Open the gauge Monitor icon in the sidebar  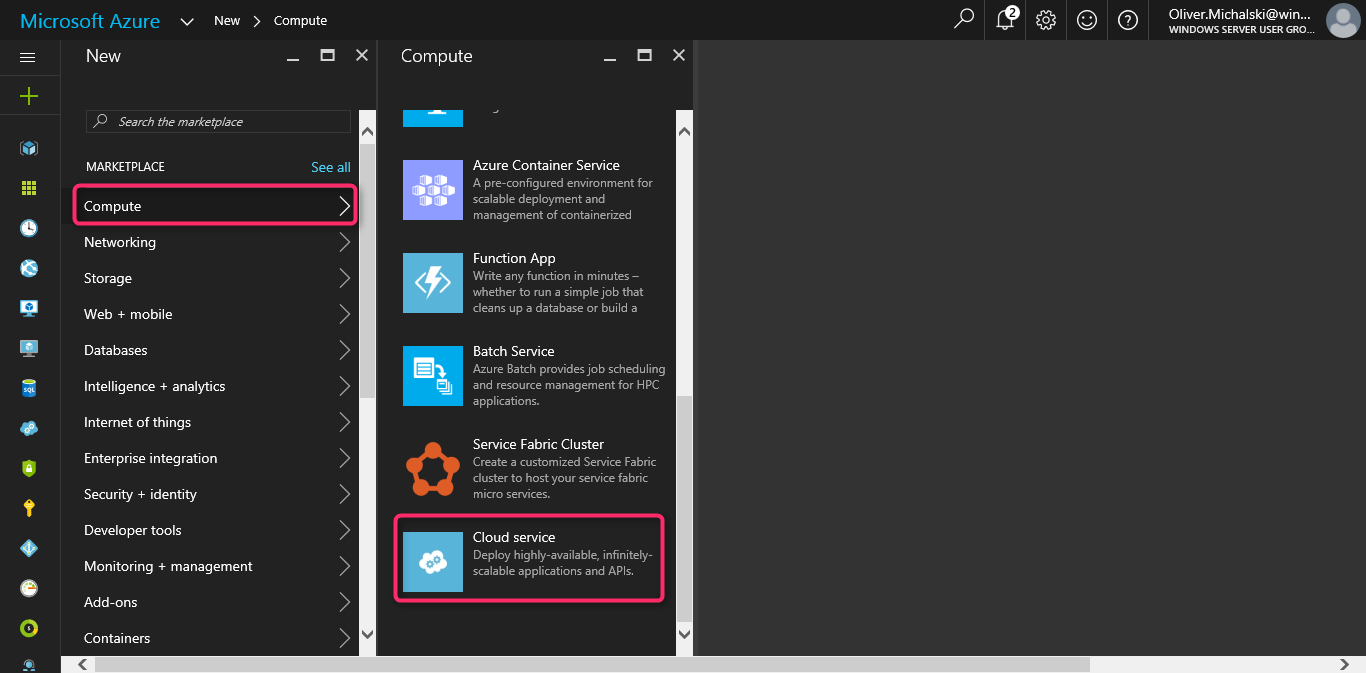[28, 588]
